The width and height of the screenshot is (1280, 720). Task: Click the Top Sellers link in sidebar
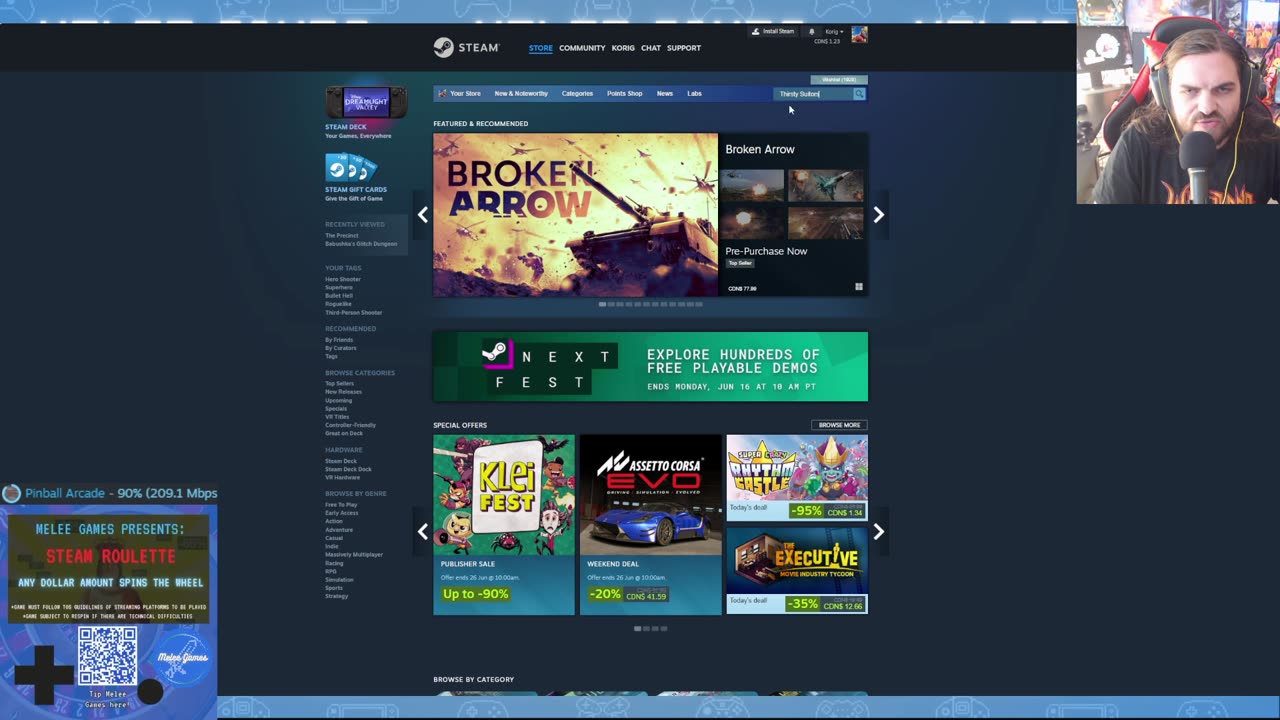339,383
